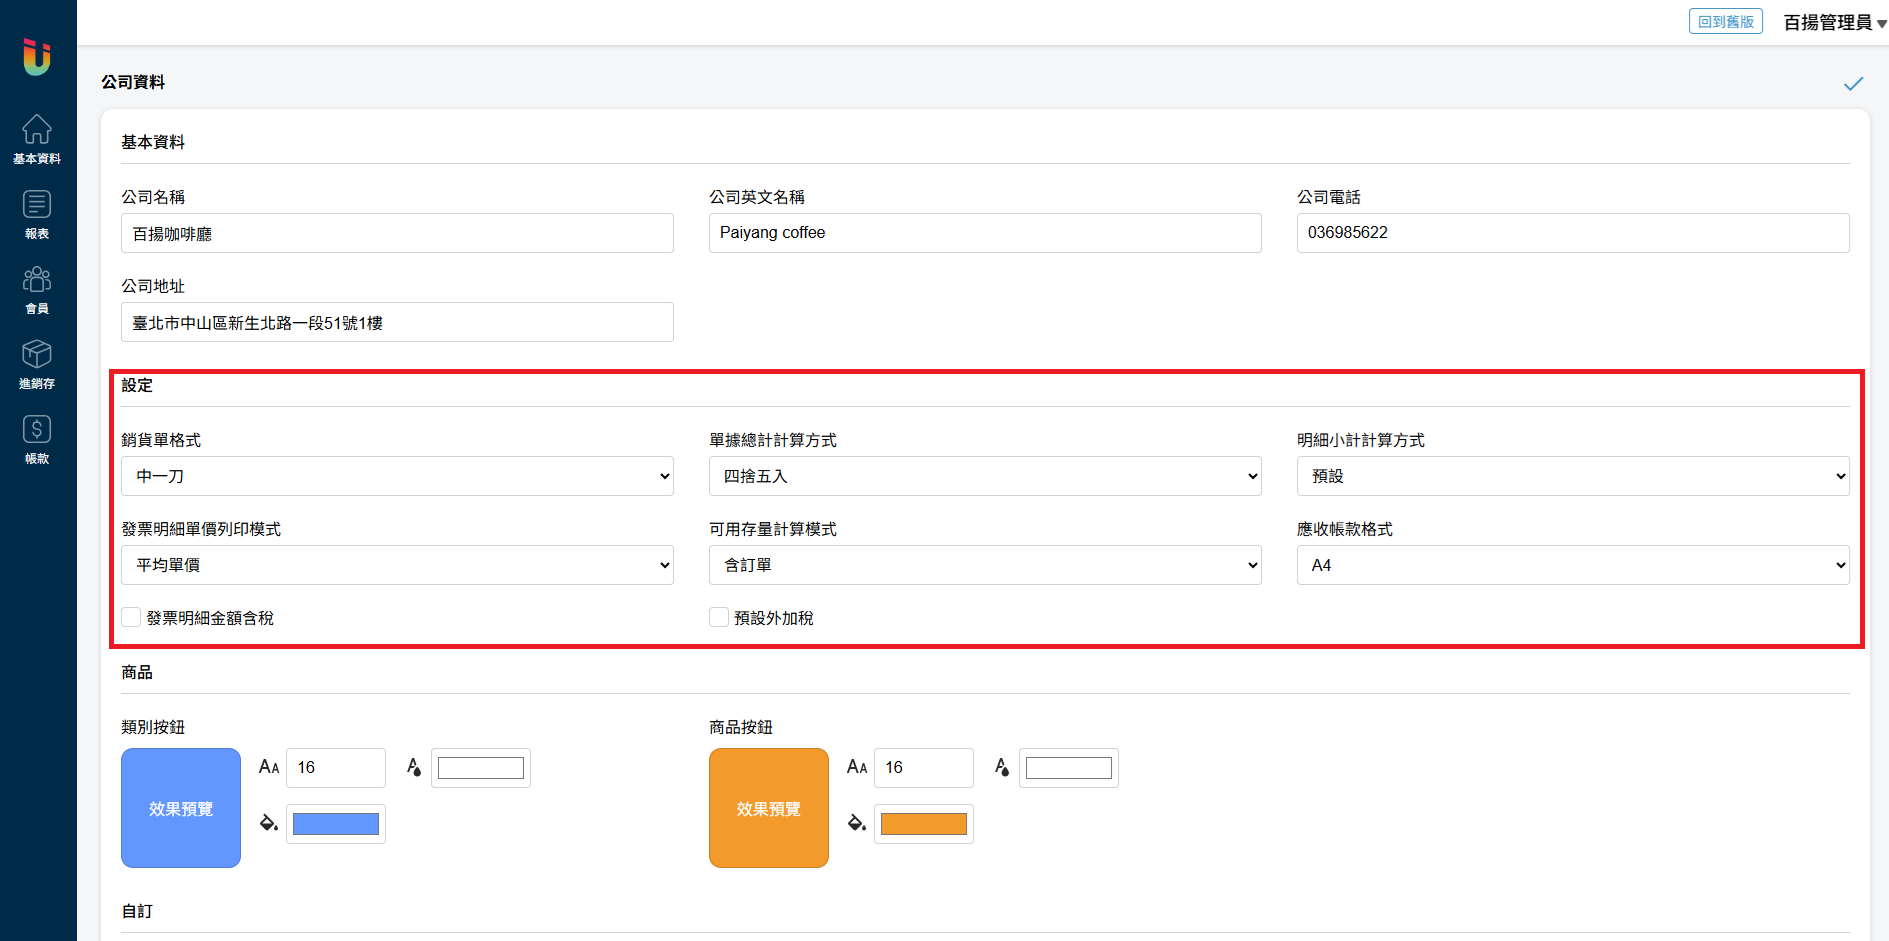Open the 可用存量計算模式 dropdown
The image size is (1889, 941).
985,565
